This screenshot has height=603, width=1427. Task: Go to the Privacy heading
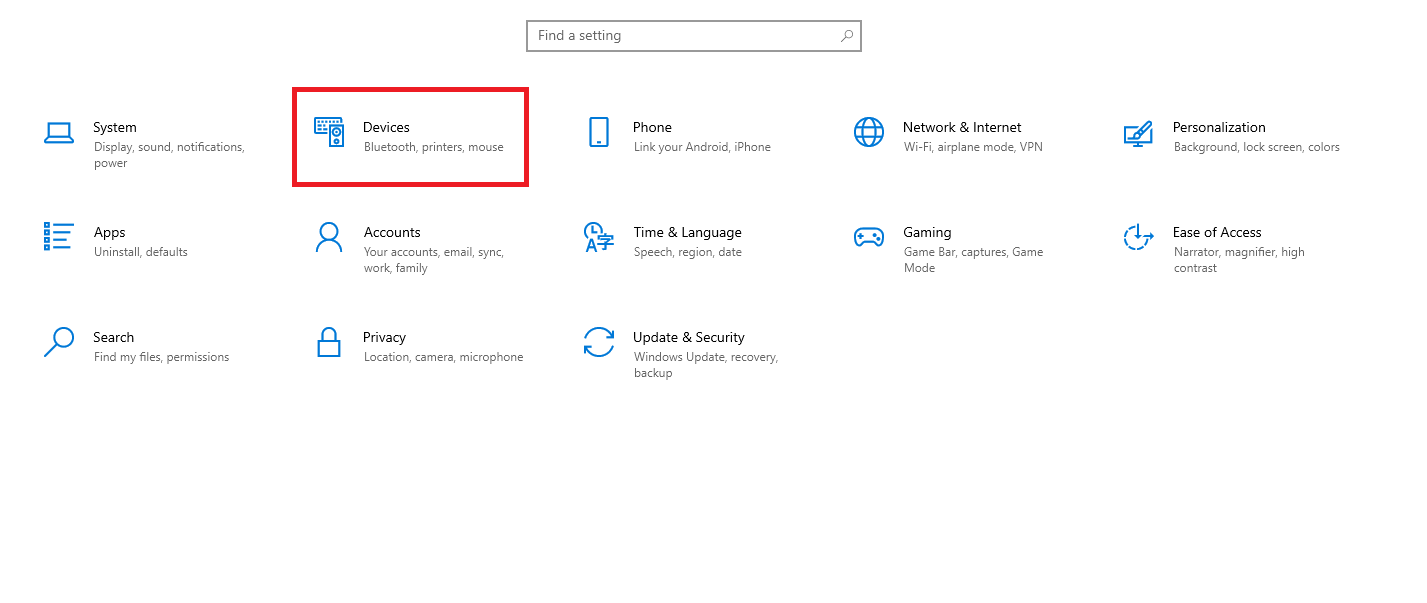[x=385, y=337]
